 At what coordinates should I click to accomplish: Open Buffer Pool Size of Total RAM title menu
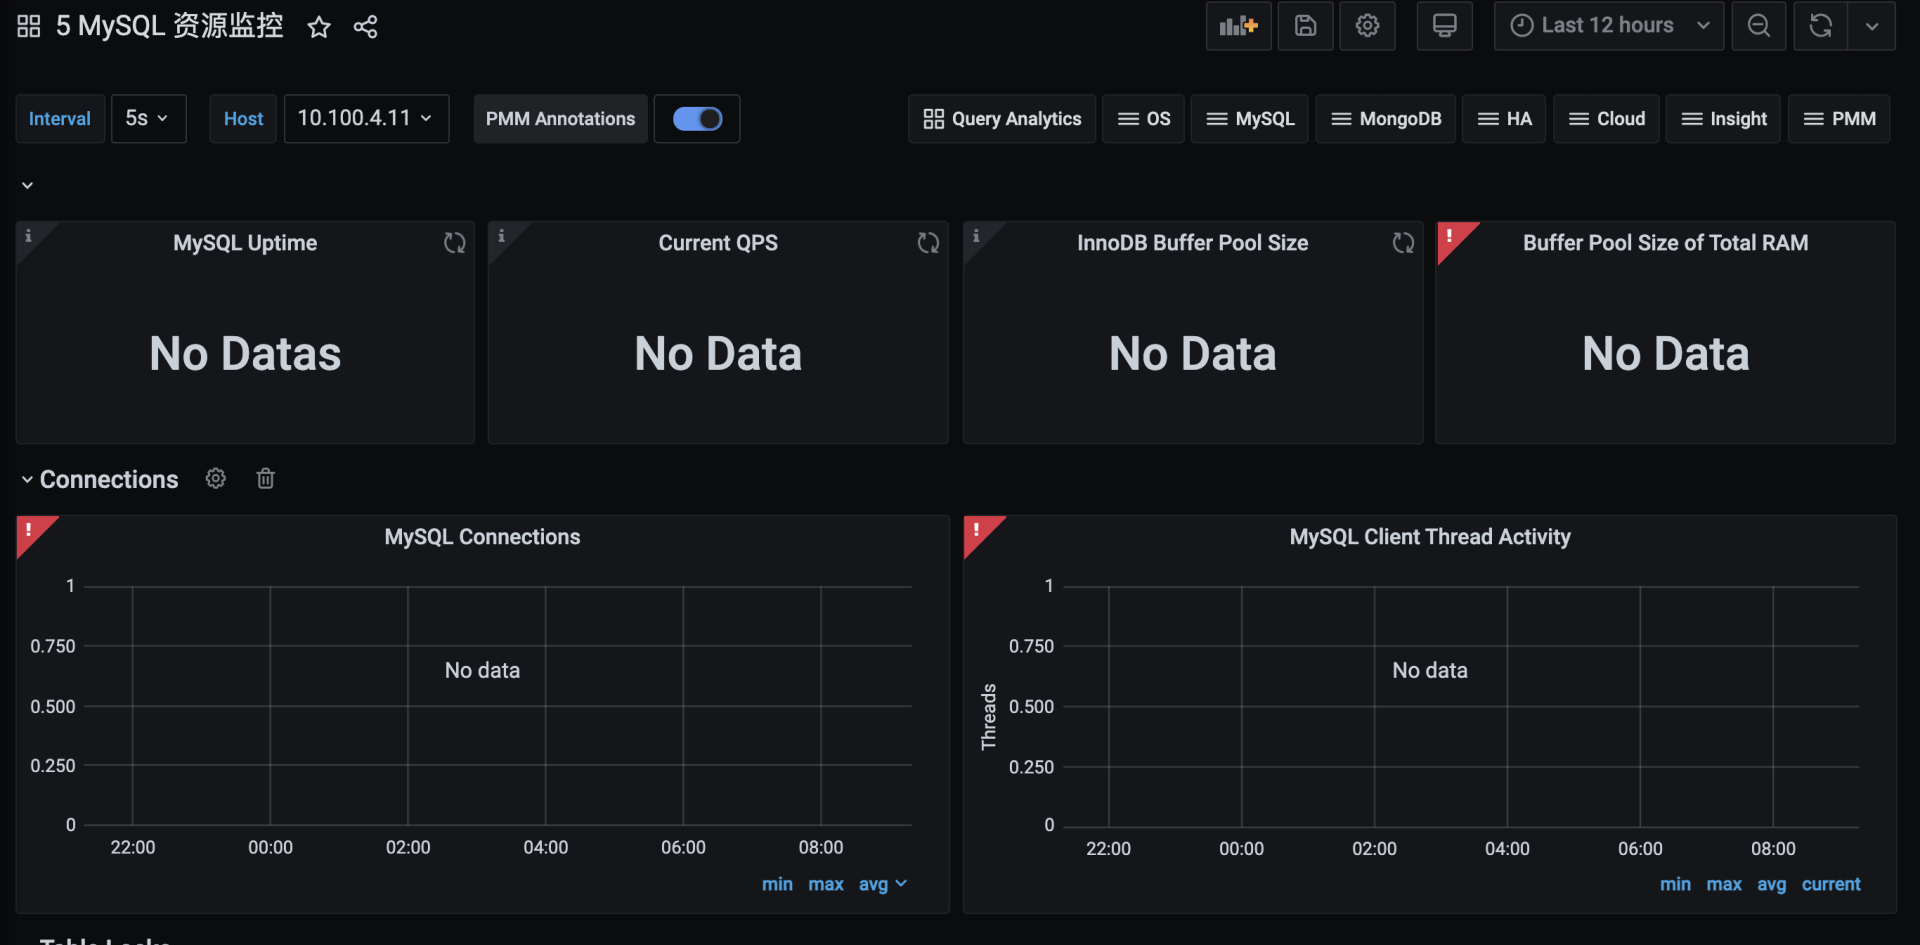[x=1666, y=243]
